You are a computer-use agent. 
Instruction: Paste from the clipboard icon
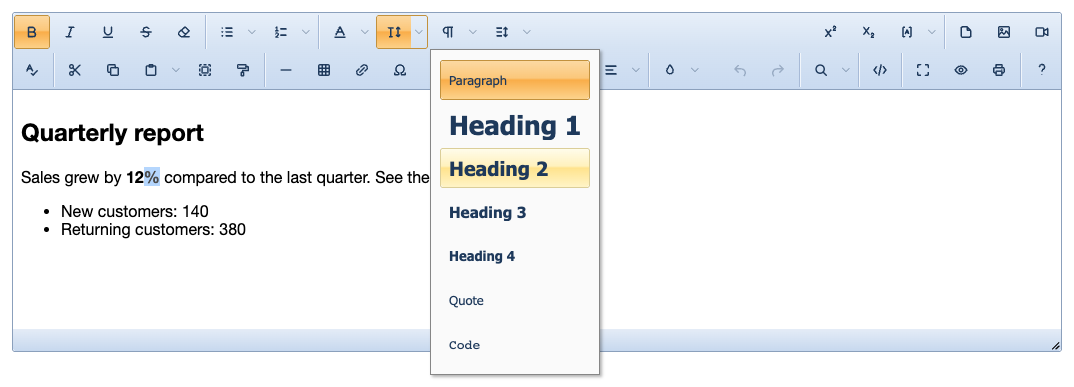pos(151,70)
